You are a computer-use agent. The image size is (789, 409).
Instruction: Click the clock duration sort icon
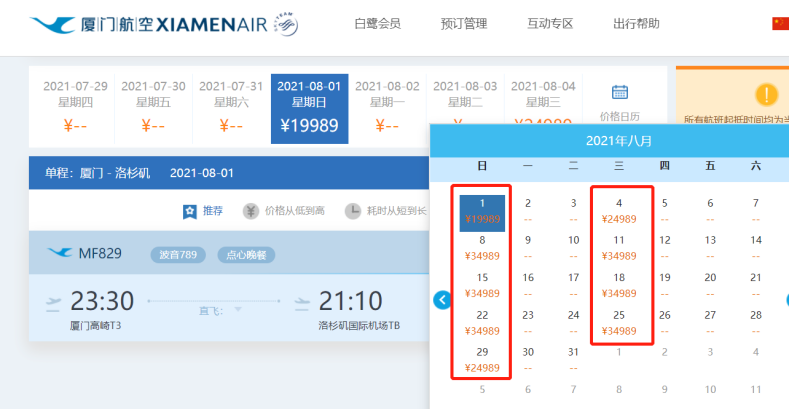353,211
